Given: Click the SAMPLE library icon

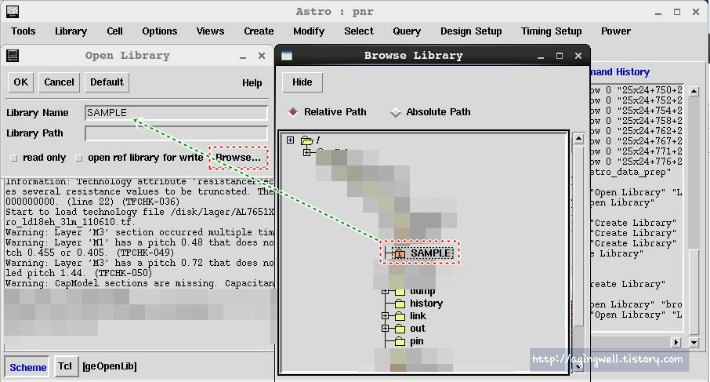Looking at the screenshot, I should [399, 253].
